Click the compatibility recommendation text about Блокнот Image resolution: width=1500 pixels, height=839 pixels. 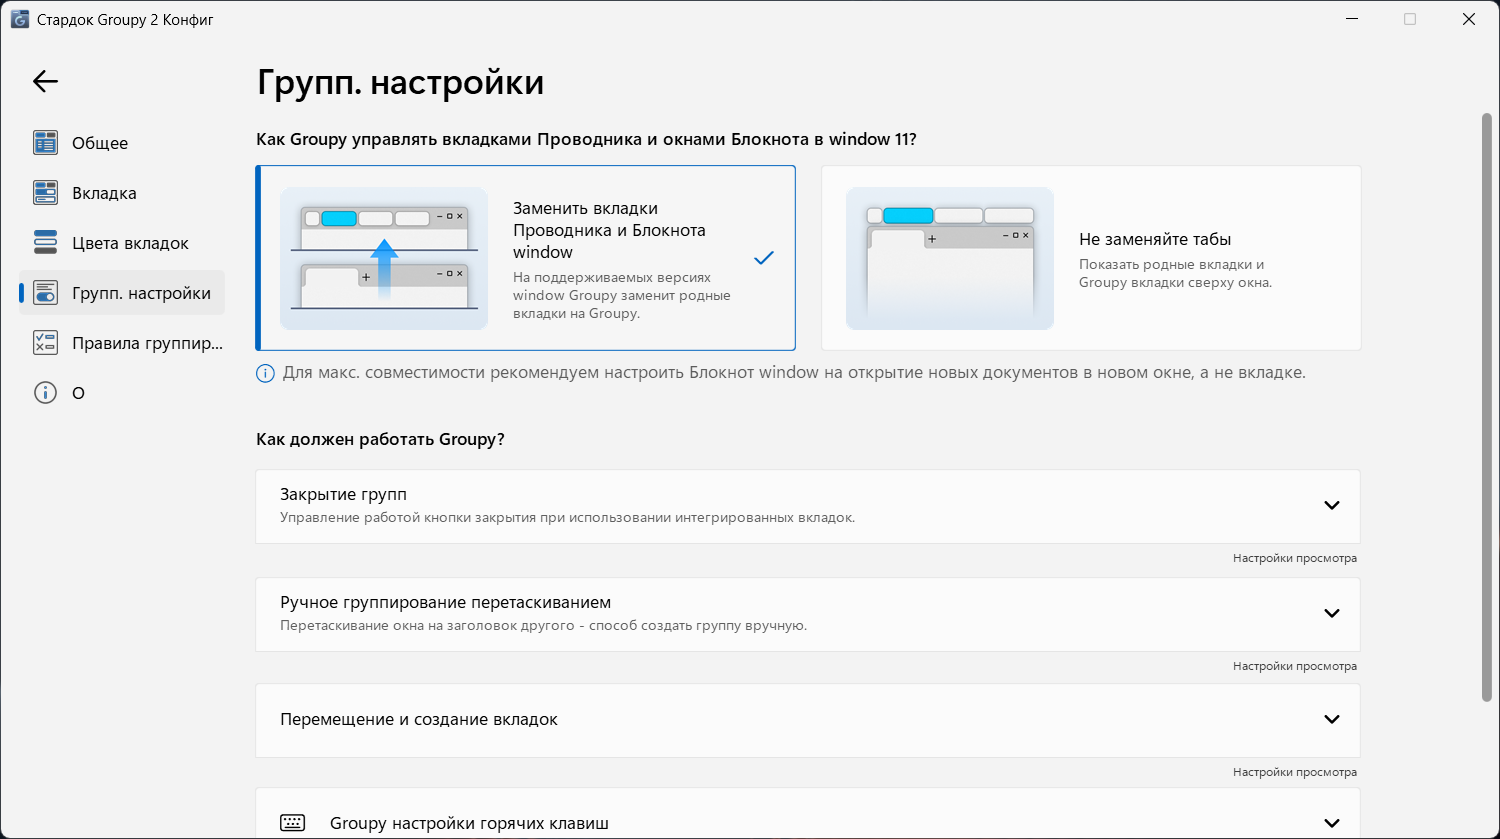pos(794,373)
